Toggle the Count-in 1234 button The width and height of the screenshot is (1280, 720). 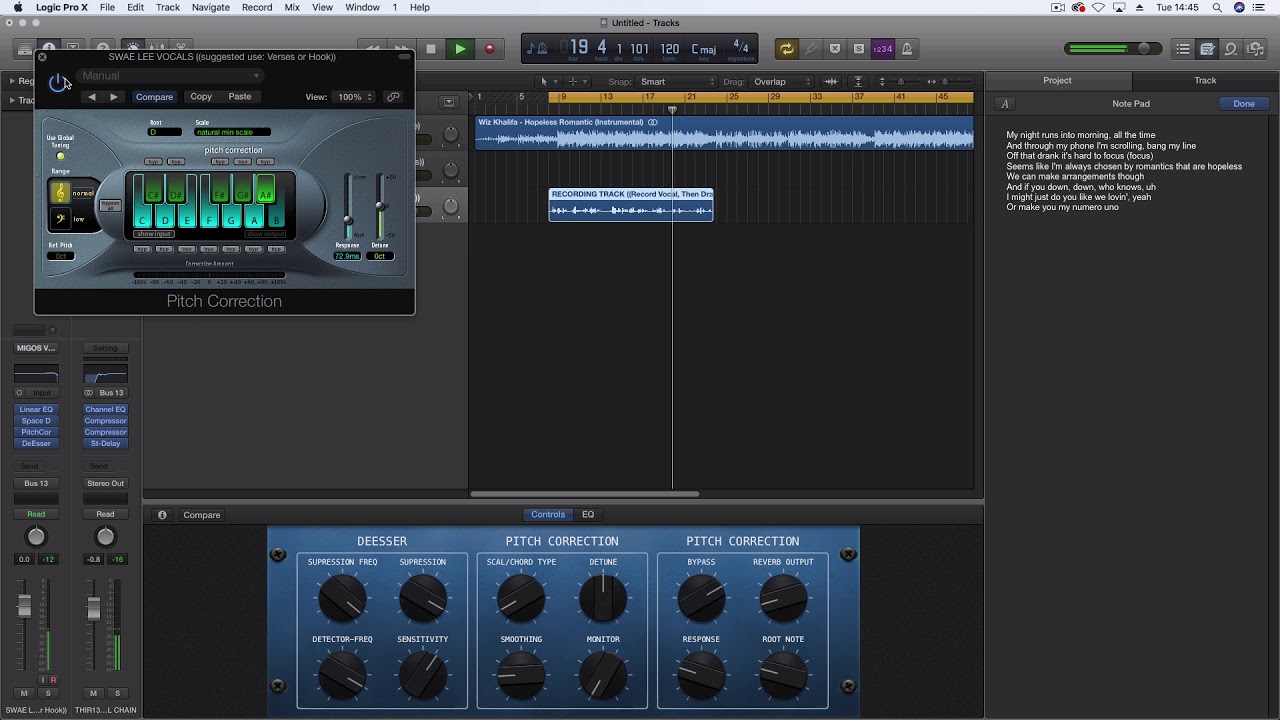click(882, 48)
